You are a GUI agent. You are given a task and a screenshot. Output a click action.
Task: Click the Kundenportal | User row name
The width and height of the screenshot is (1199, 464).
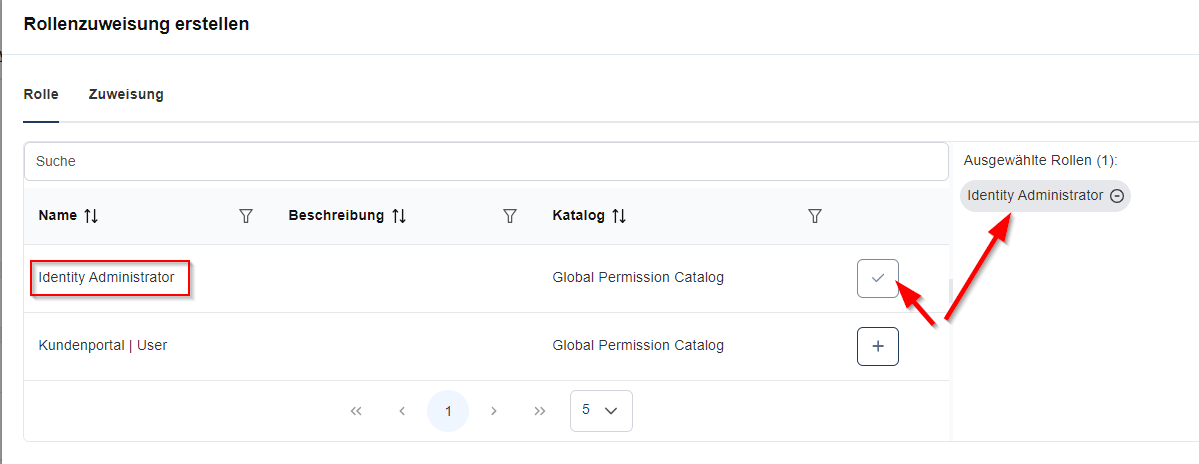[x=102, y=345]
